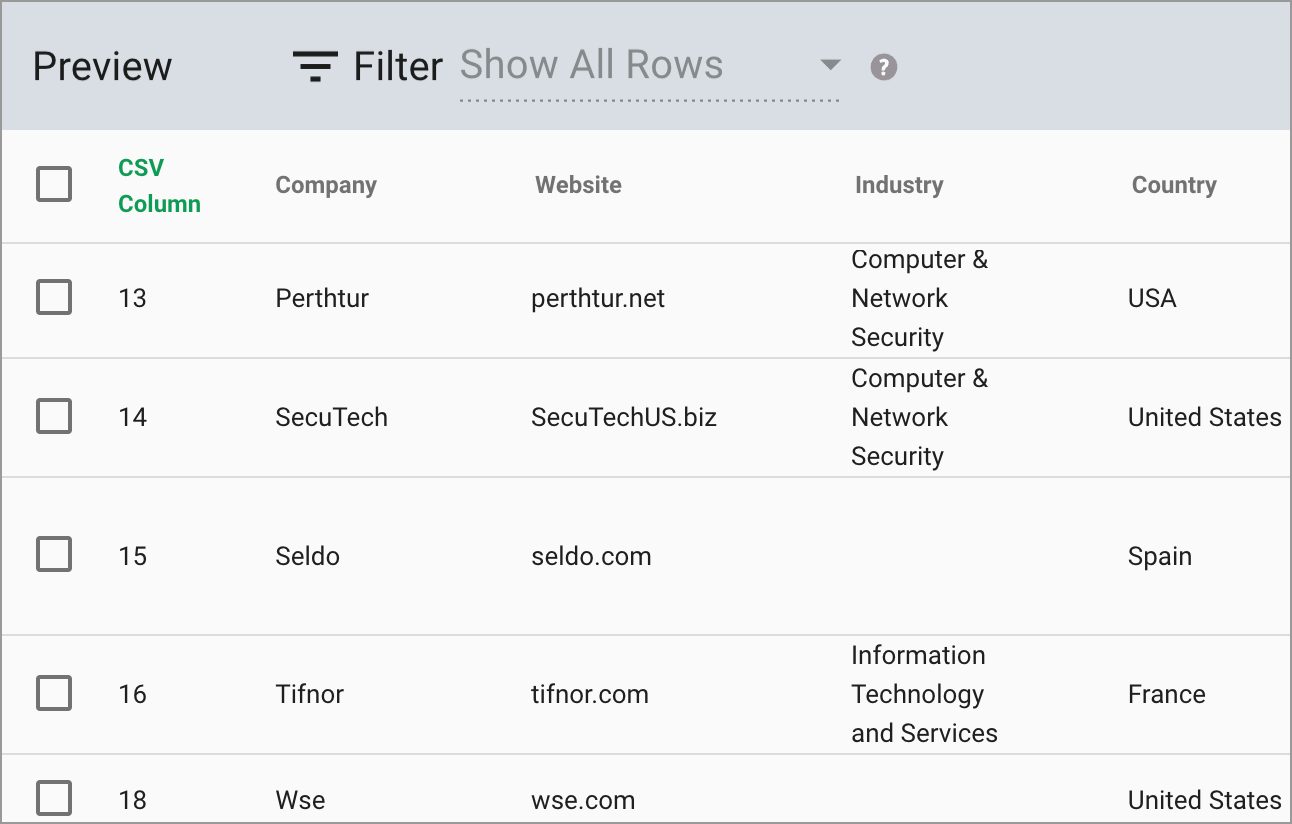Click the Company column header
This screenshot has width=1292, height=824.
[x=326, y=185]
